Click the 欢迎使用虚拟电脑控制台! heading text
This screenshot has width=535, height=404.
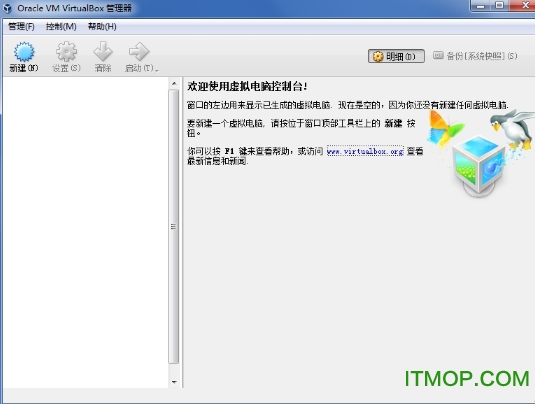click(x=247, y=87)
